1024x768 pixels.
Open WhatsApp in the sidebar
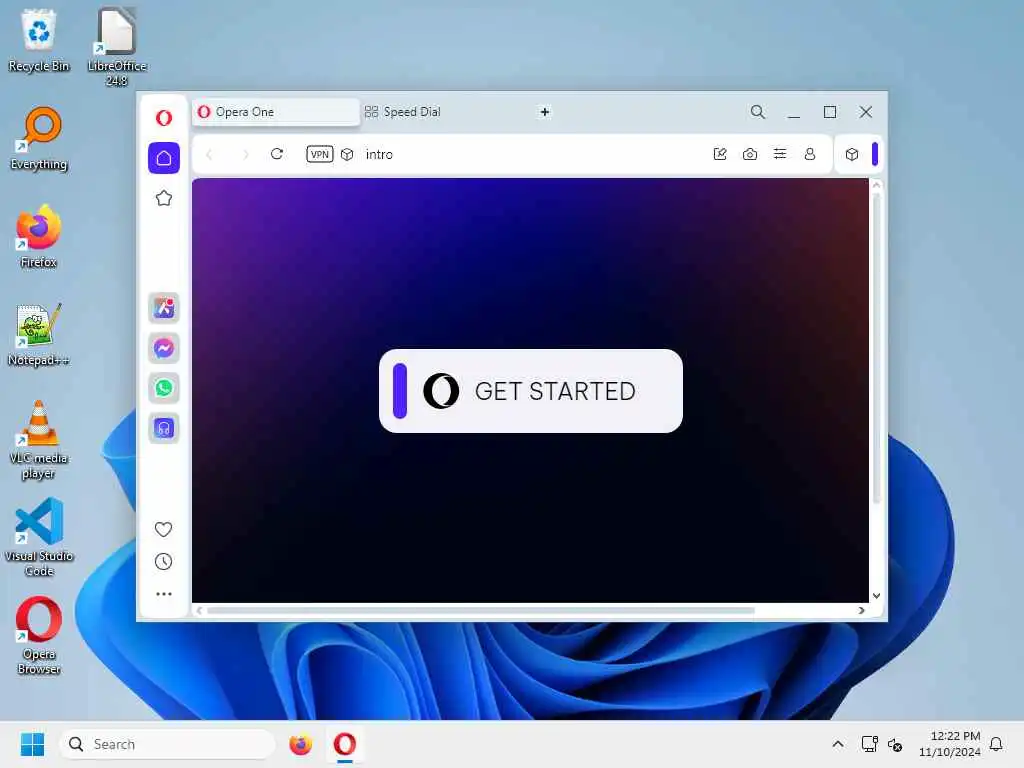point(164,388)
